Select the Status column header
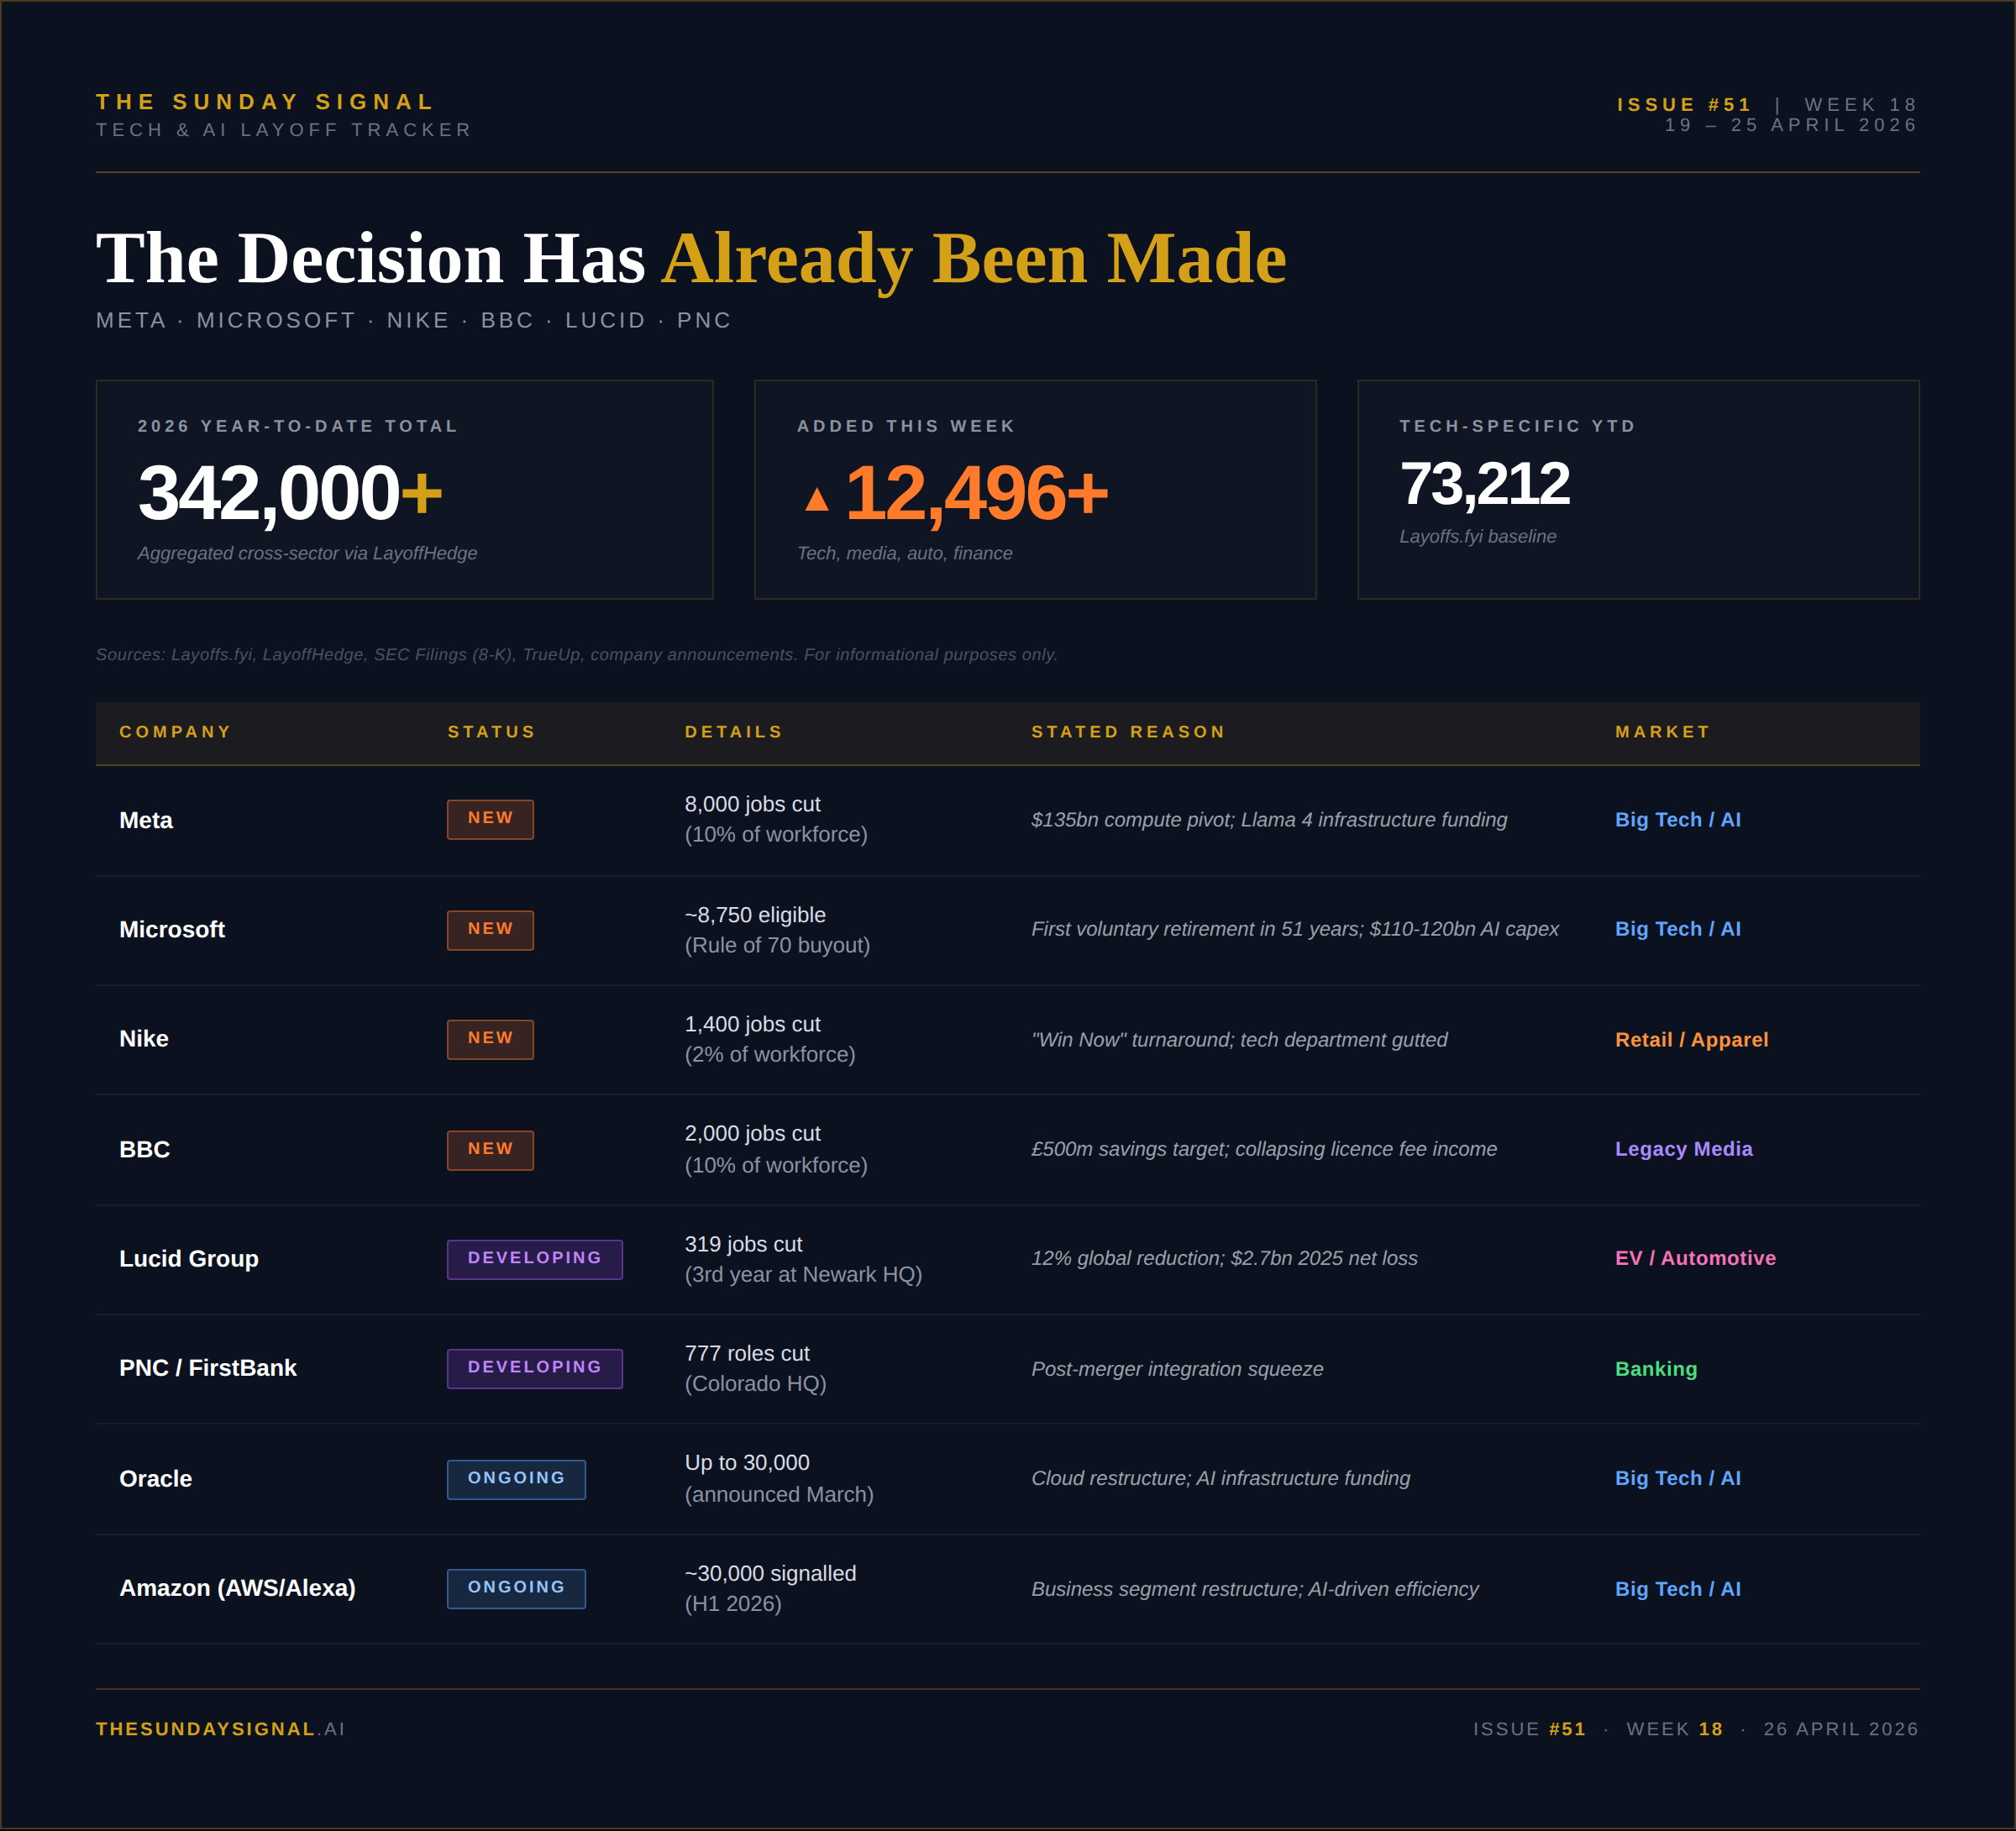 pos(491,732)
